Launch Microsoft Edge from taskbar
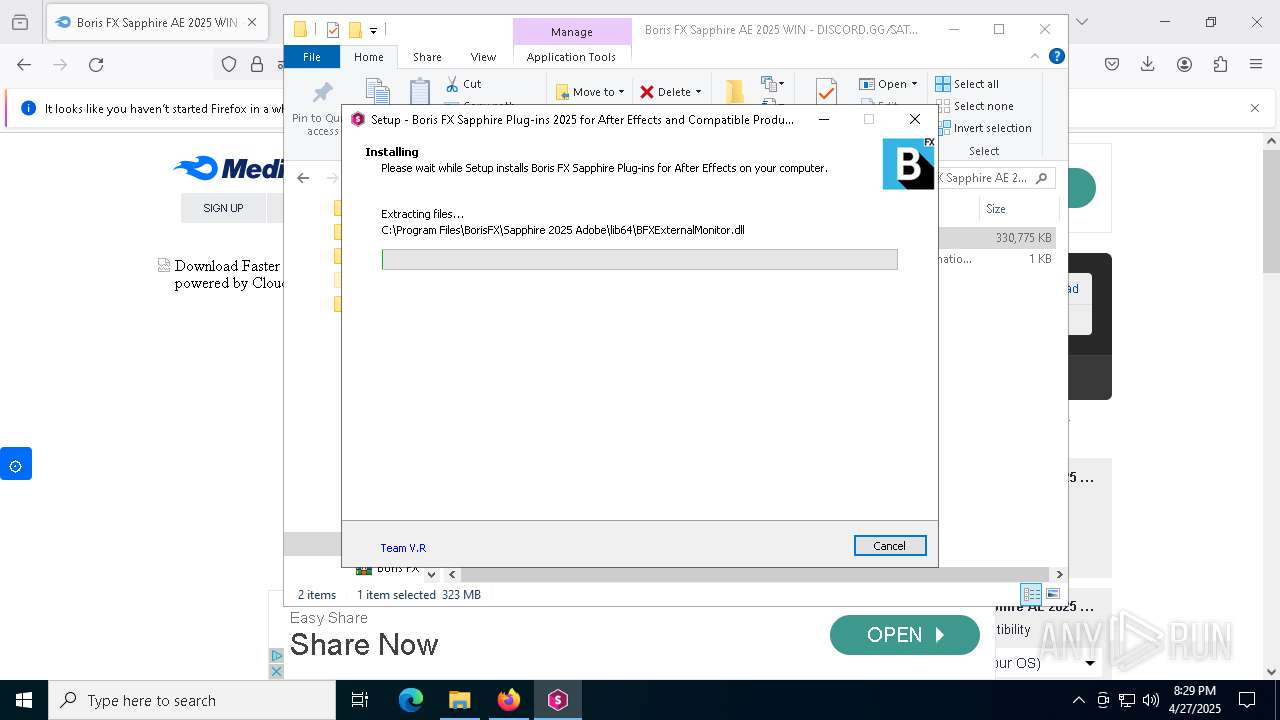 point(411,700)
